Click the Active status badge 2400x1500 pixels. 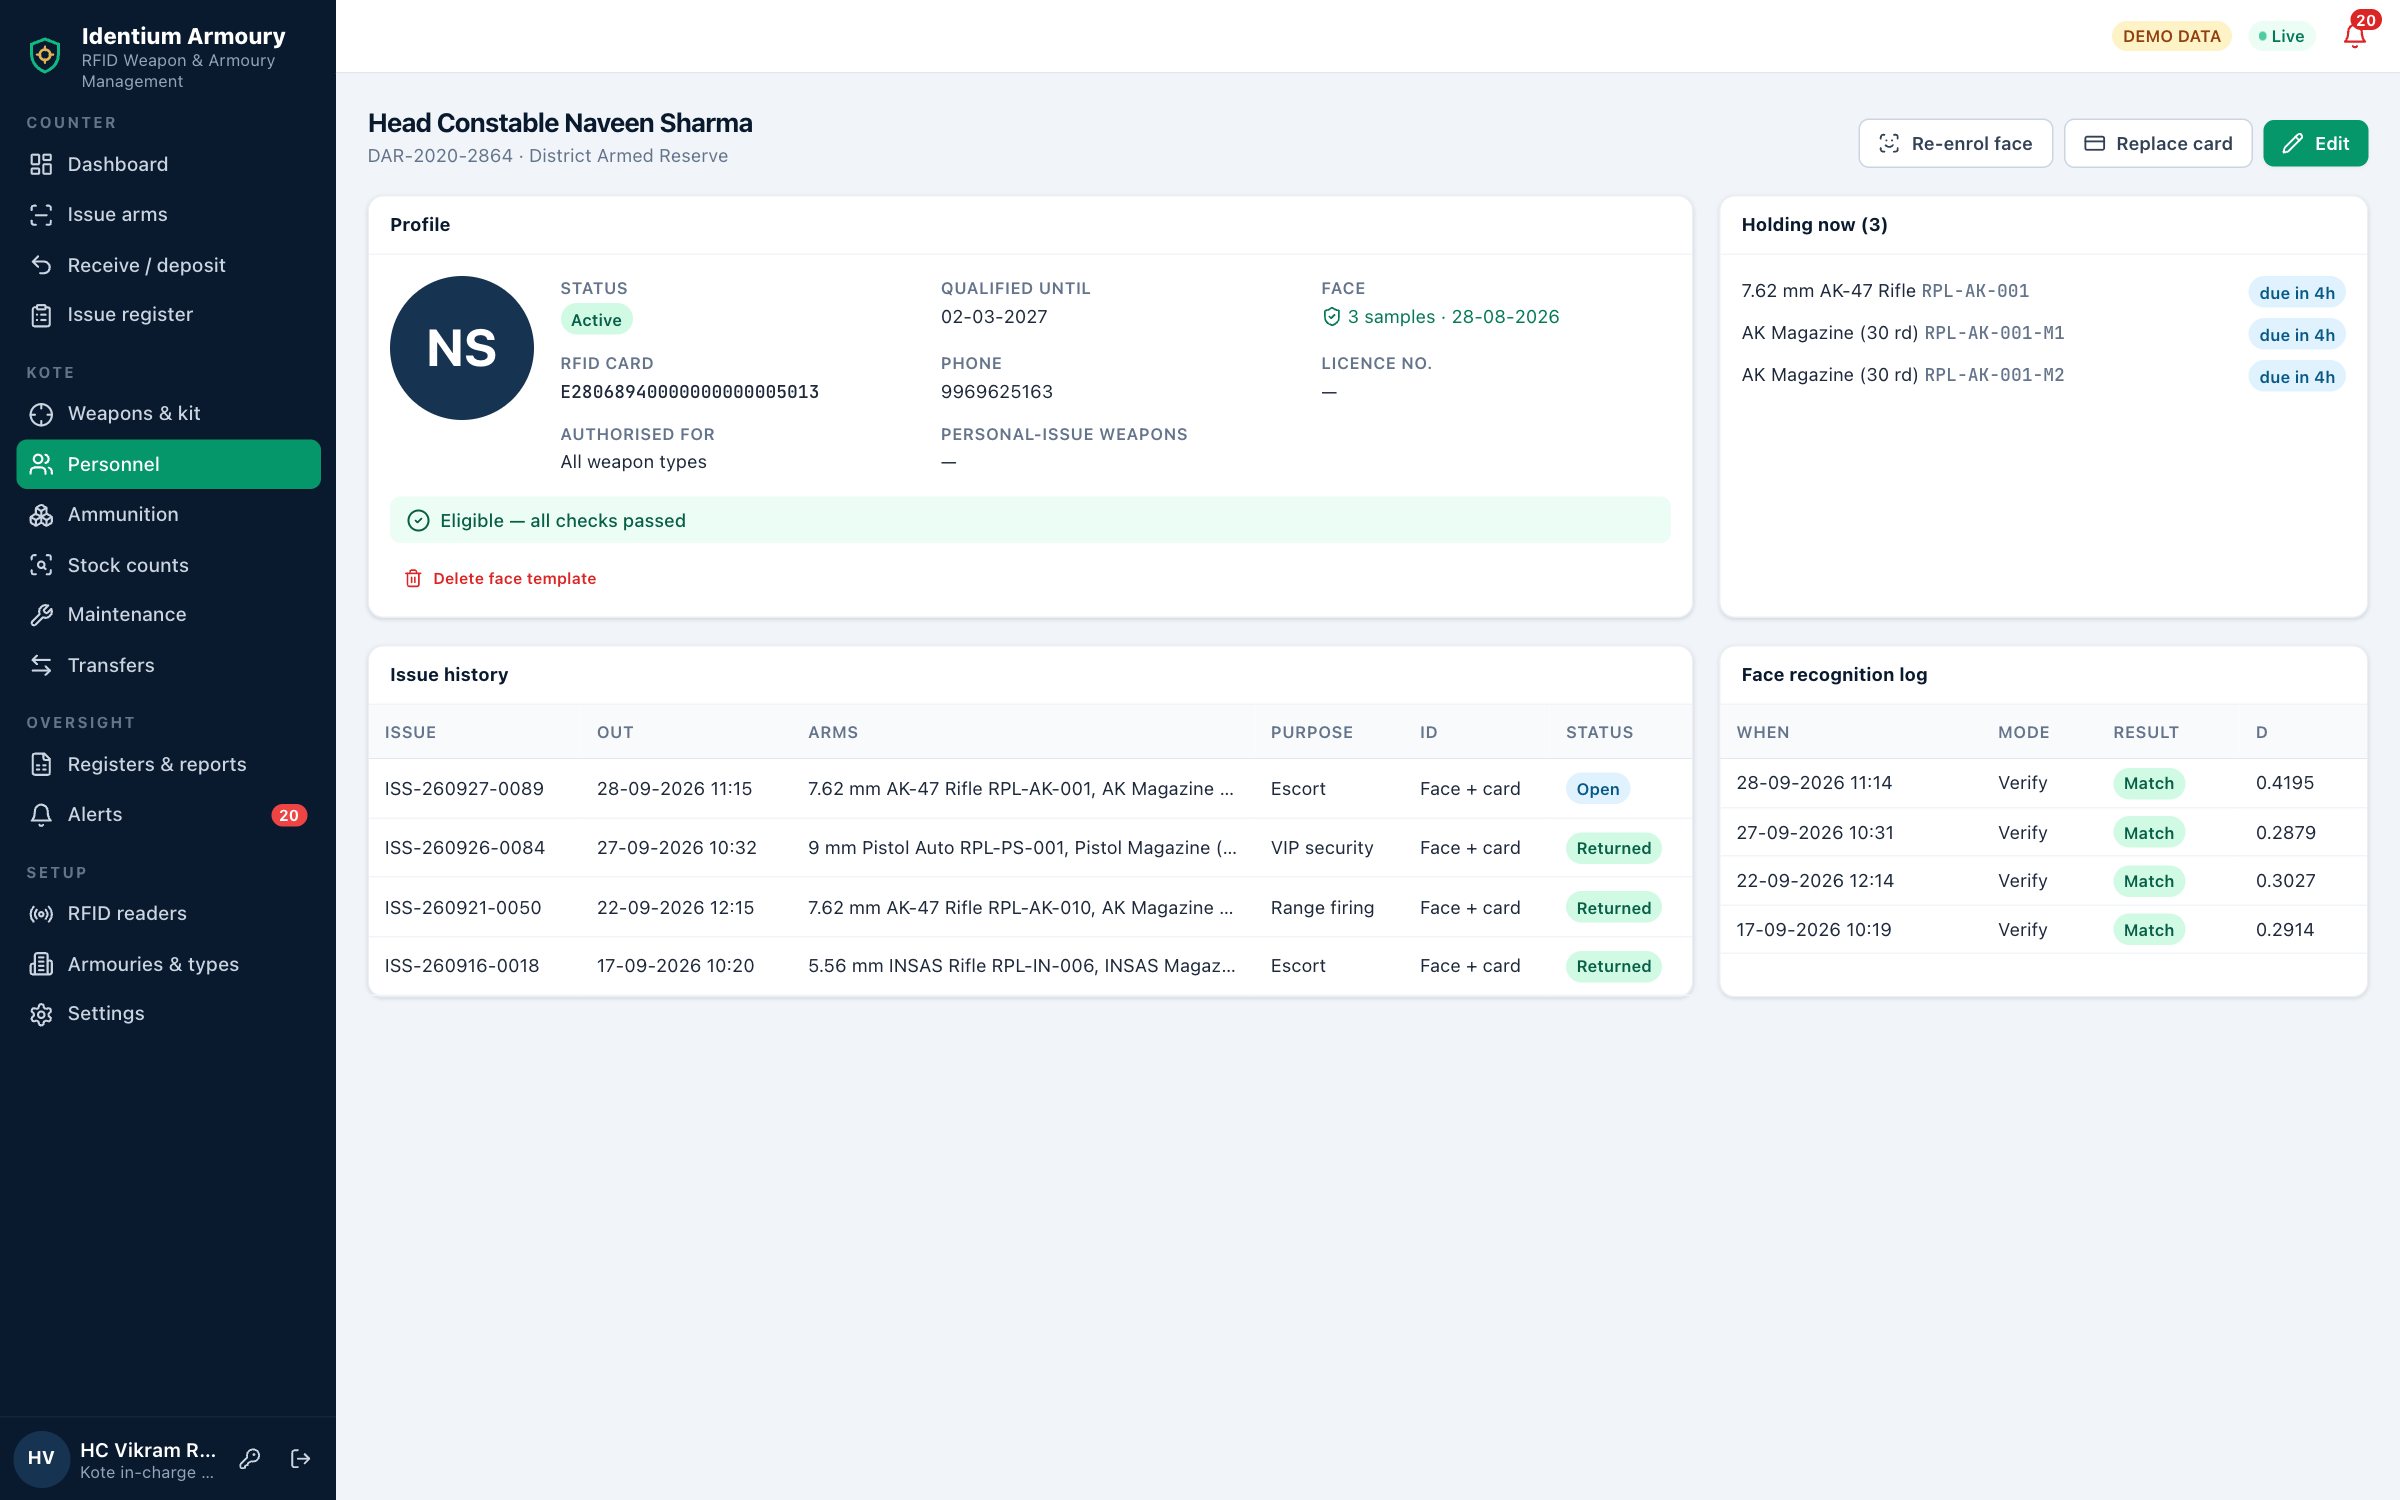click(x=596, y=319)
